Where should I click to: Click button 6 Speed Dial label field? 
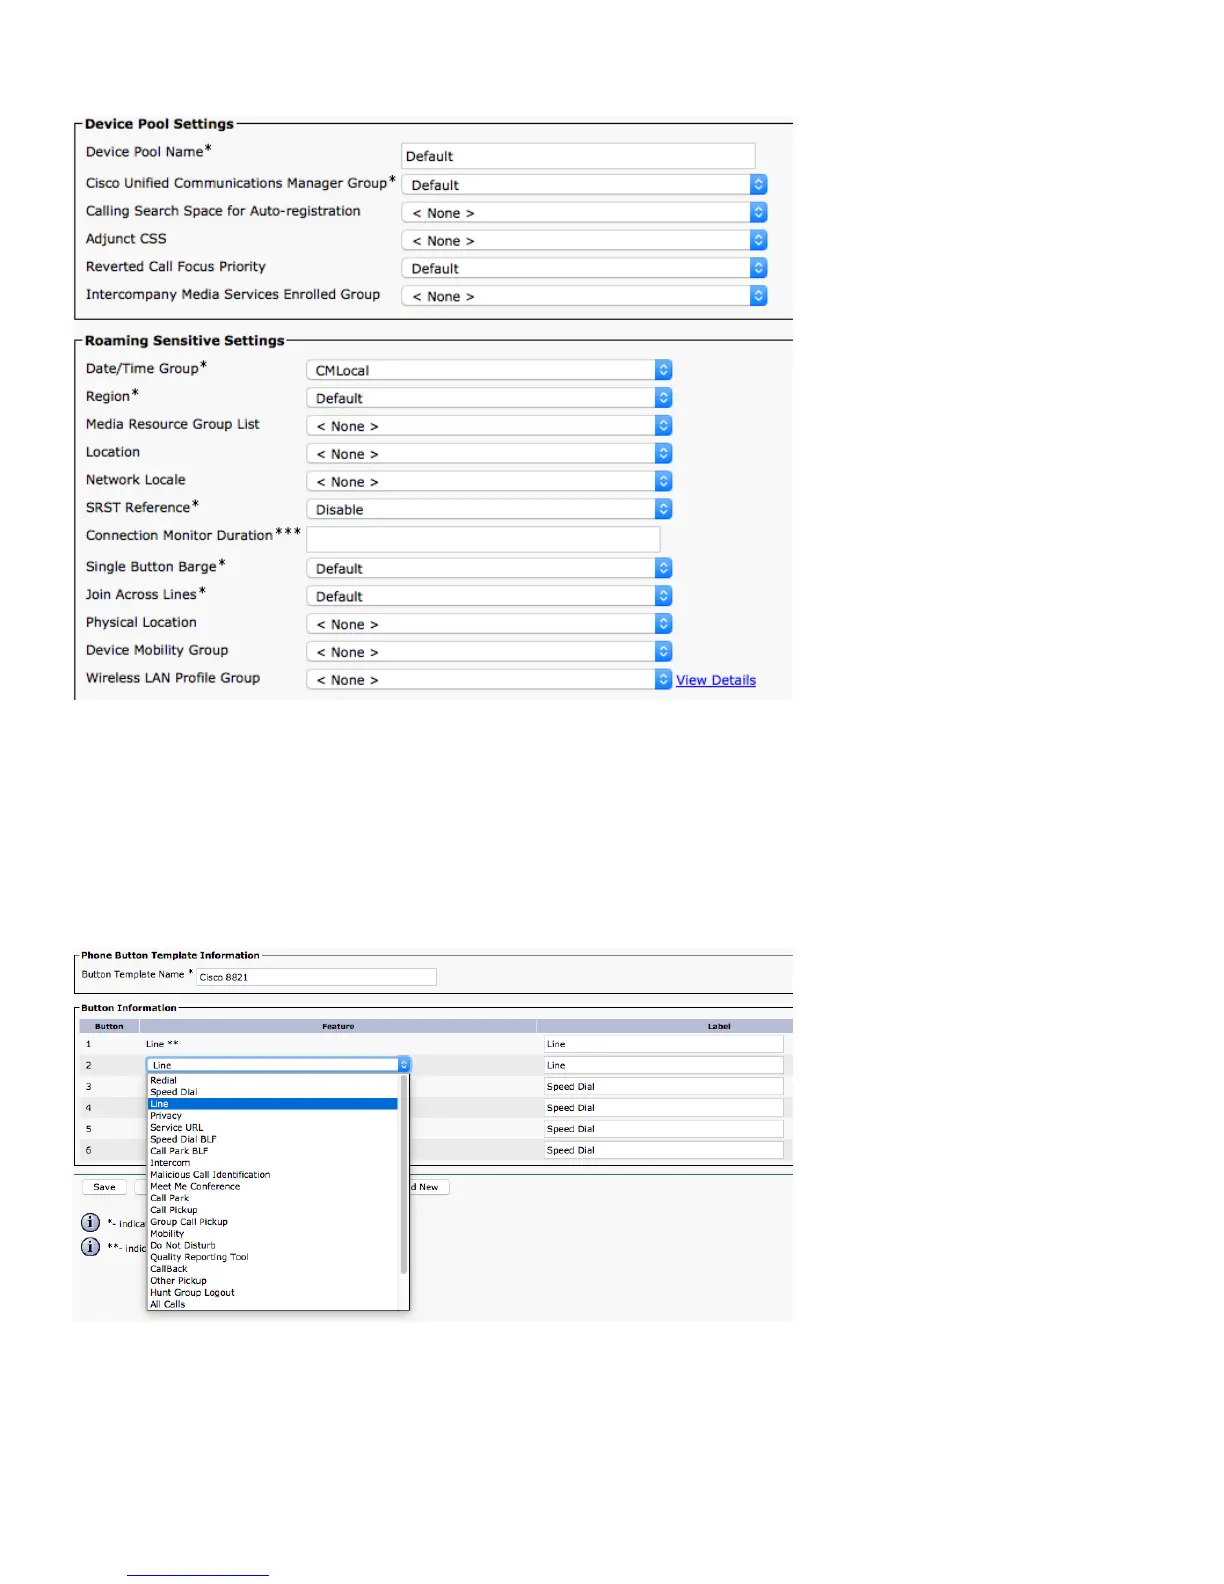coord(663,1150)
